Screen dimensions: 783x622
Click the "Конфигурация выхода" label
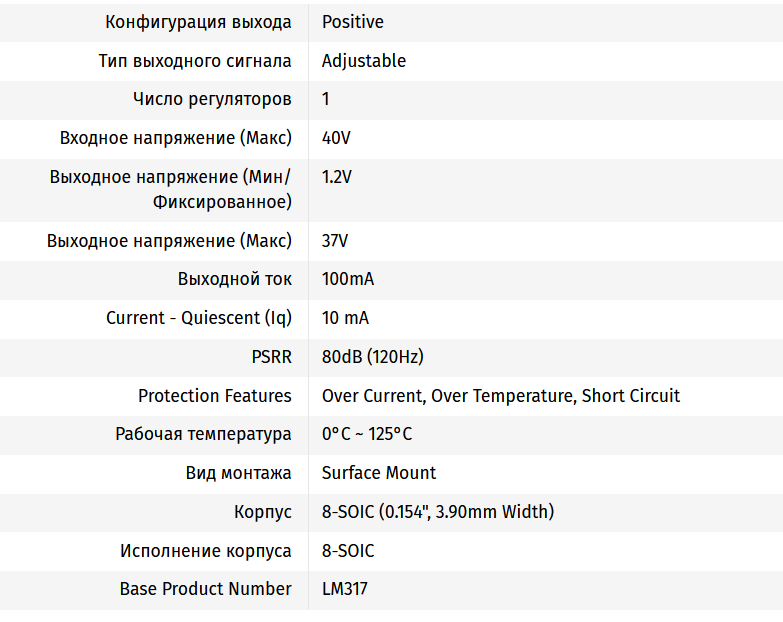click(198, 22)
